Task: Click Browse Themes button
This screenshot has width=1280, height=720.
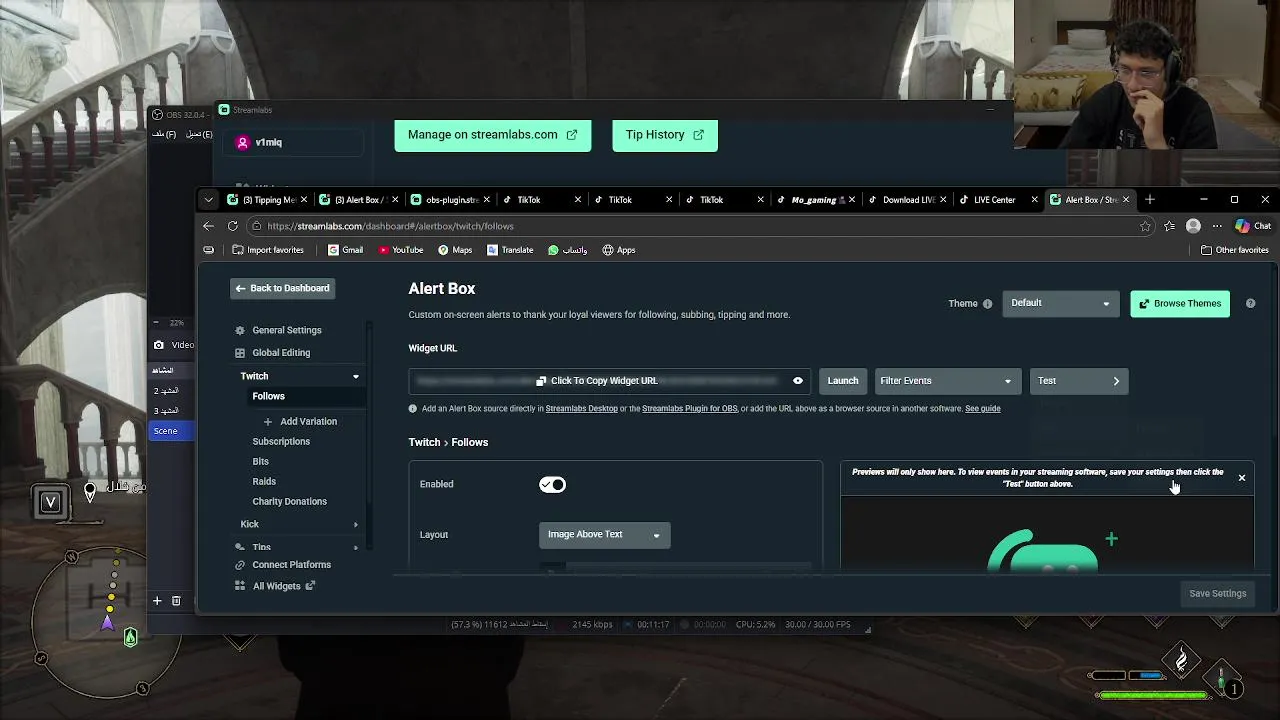Action: click(1180, 304)
